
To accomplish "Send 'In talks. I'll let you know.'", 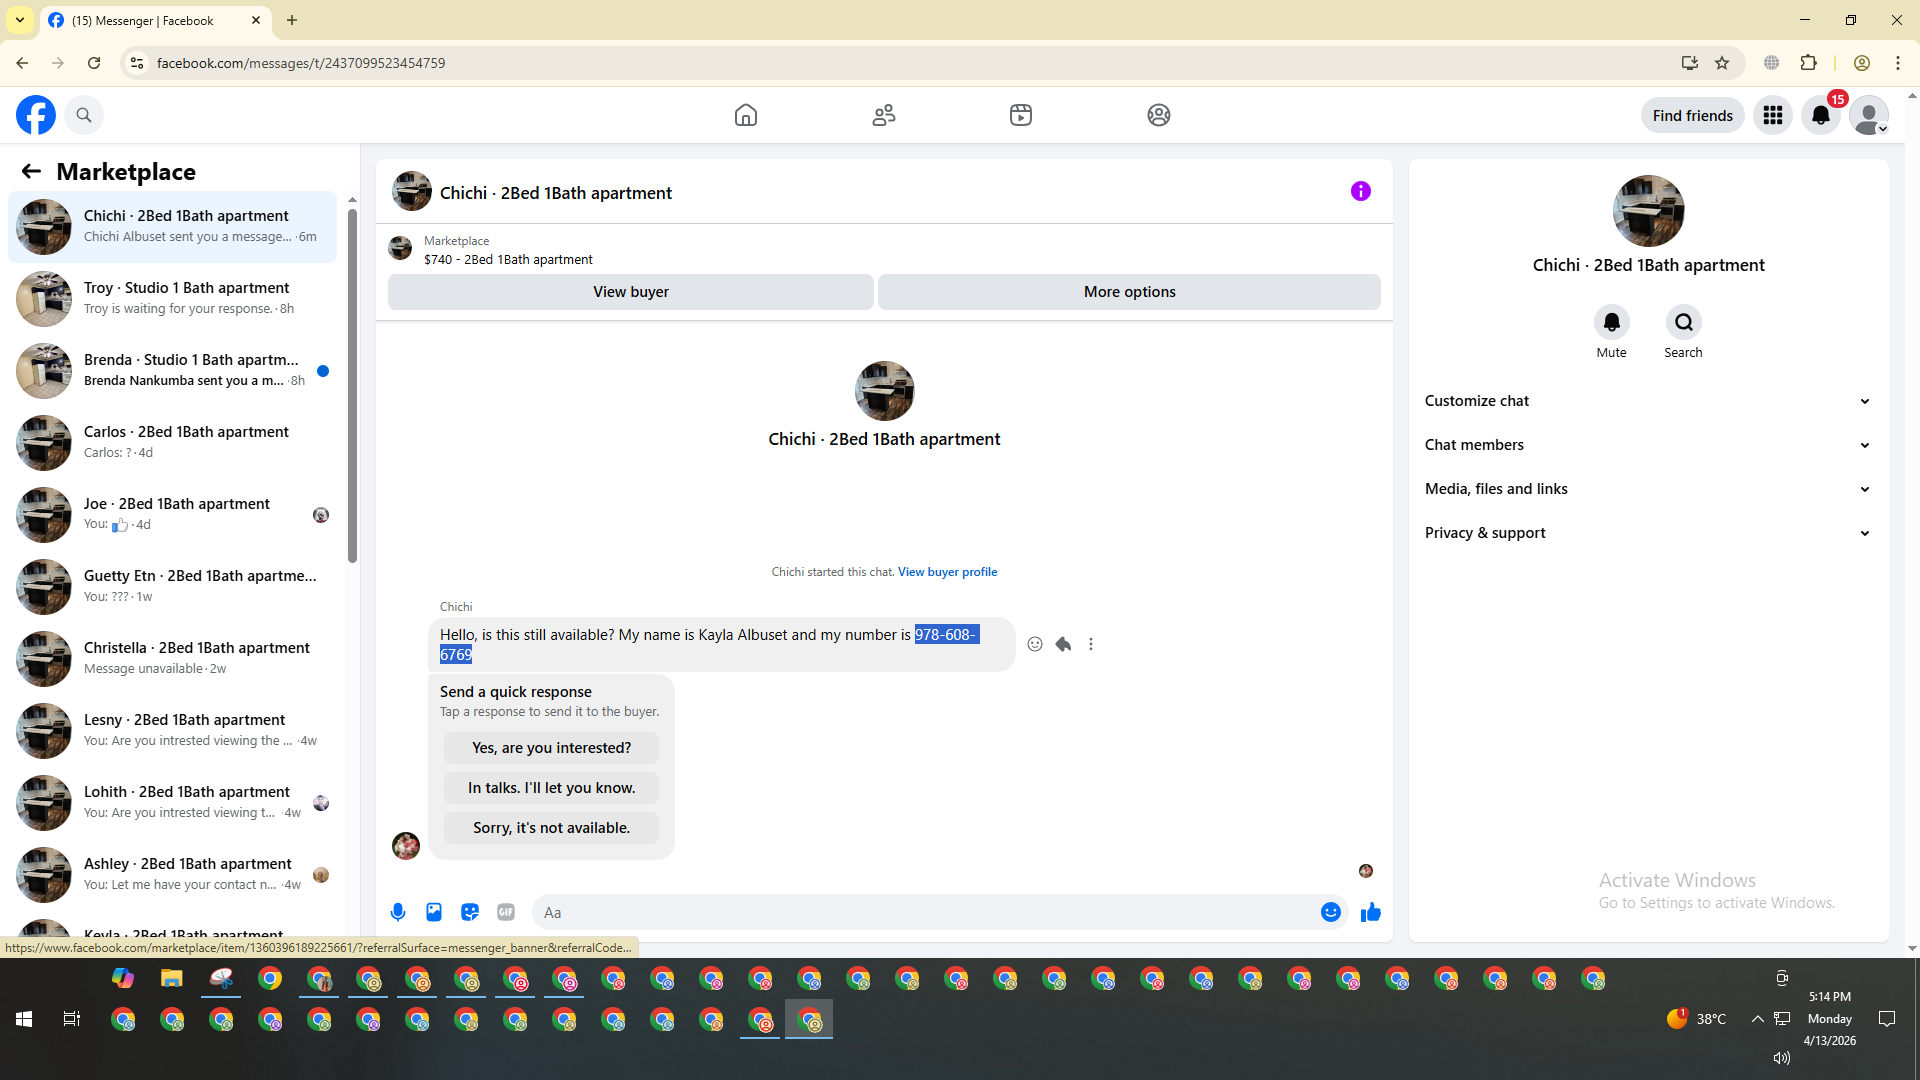I will pyautogui.click(x=551, y=788).
